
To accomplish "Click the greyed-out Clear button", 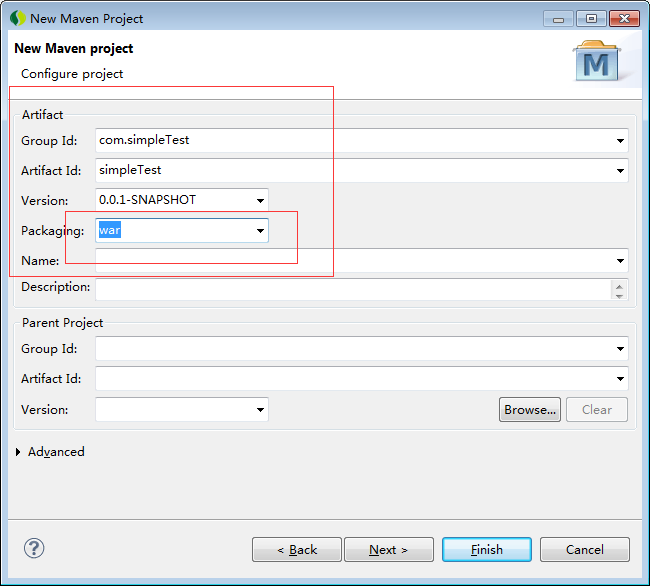I will click(x=597, y=409).
